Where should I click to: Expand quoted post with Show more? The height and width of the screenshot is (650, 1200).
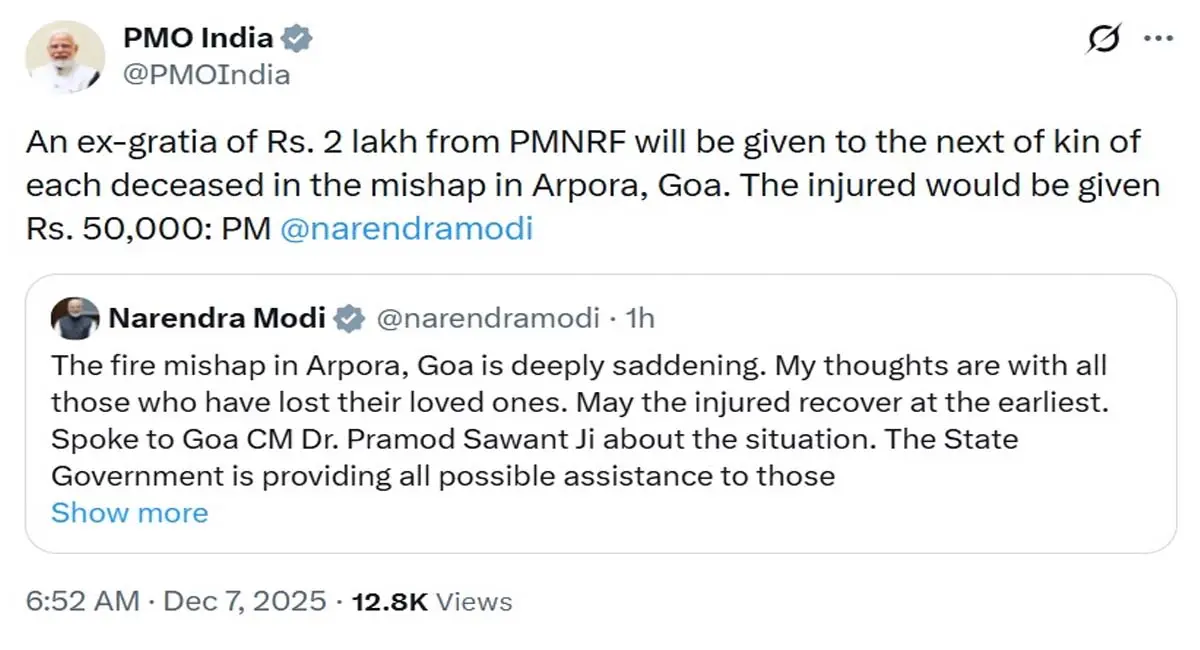[129, 513]
